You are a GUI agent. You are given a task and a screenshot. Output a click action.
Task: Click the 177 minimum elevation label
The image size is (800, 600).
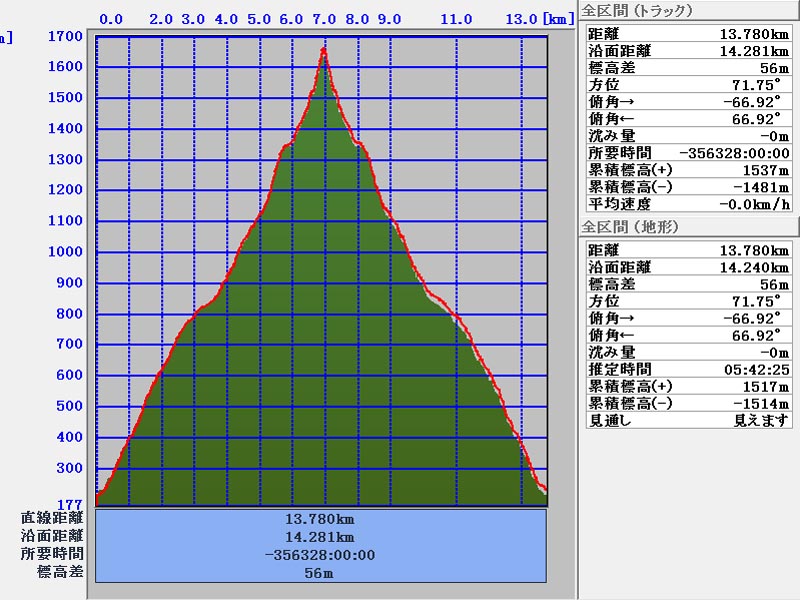68,502
